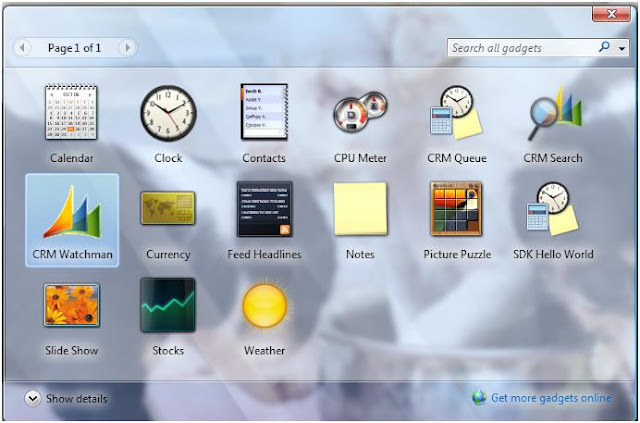This screenshot has height=423, width=640.
Task: Pick the yellow Notes gadget
Action: click(x=360, y=209)
